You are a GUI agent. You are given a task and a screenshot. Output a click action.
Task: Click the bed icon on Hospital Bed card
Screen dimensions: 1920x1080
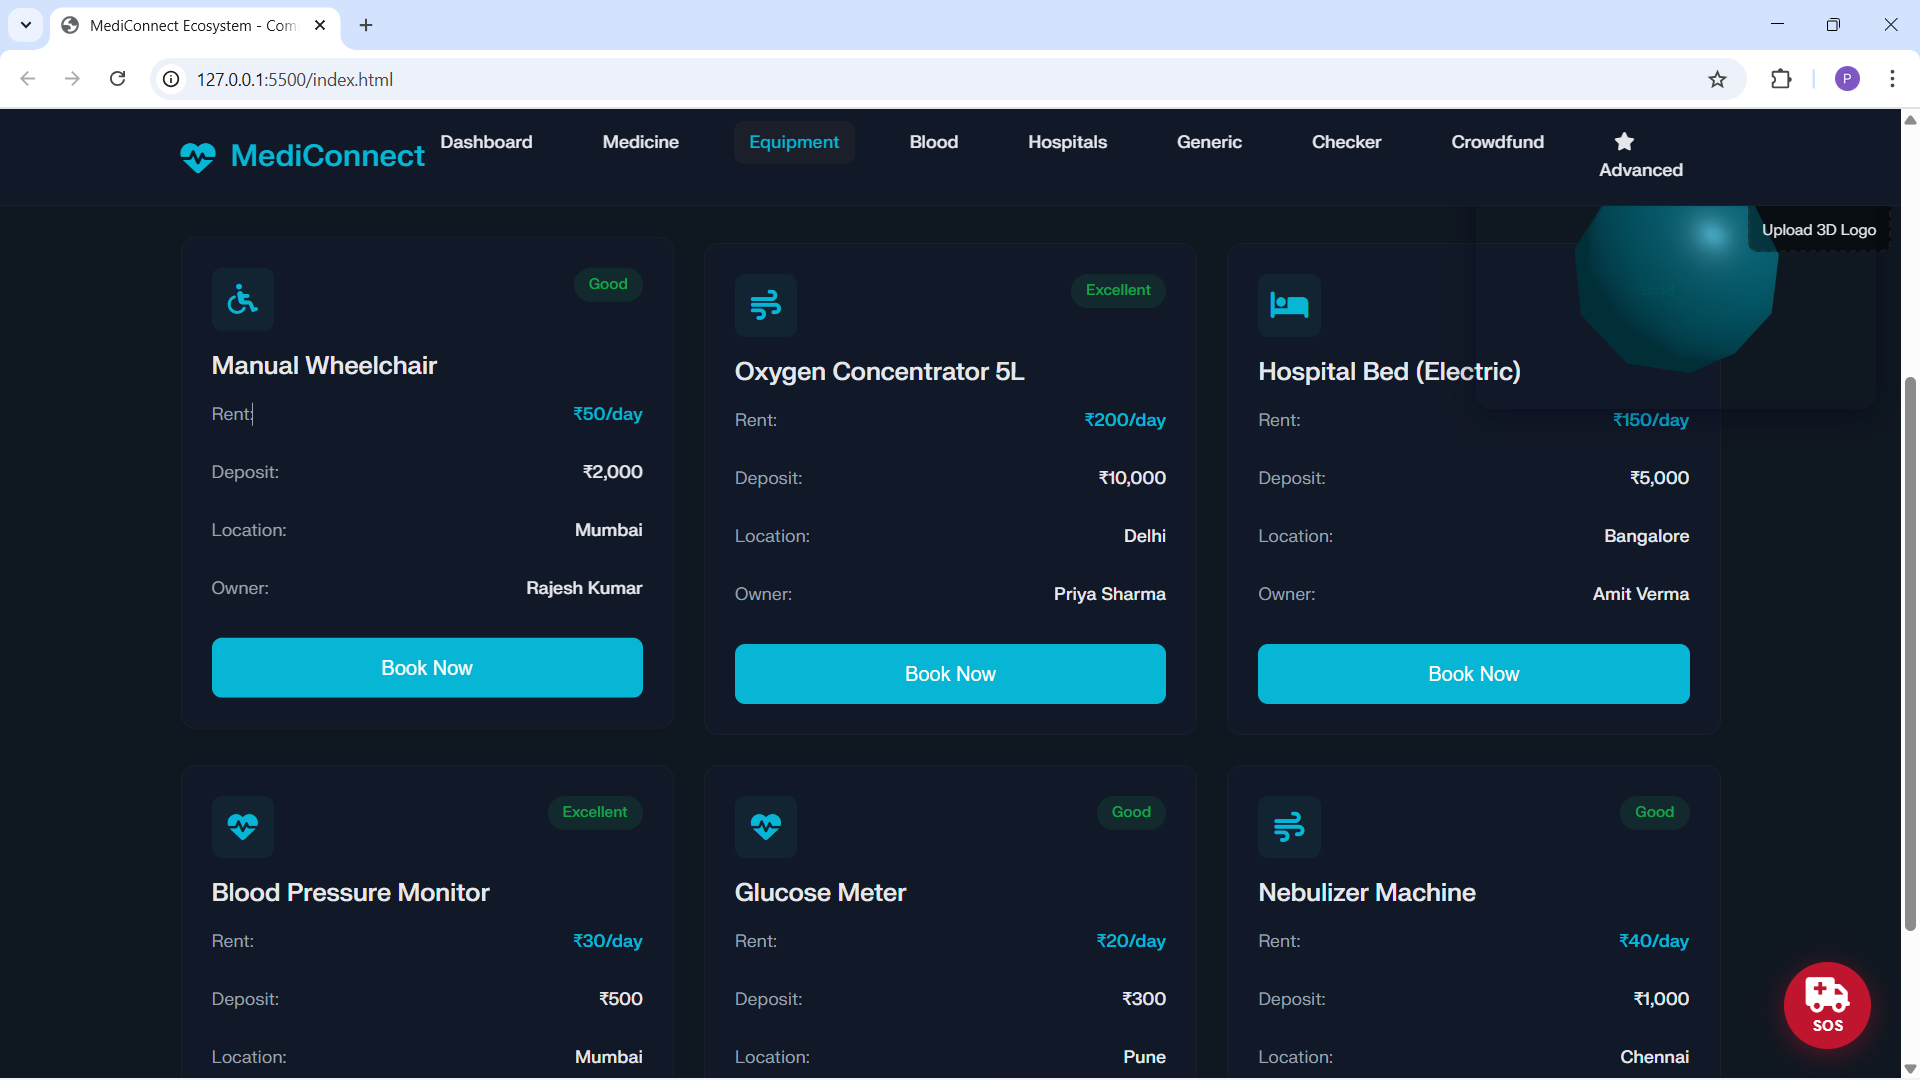[1289, 305]
